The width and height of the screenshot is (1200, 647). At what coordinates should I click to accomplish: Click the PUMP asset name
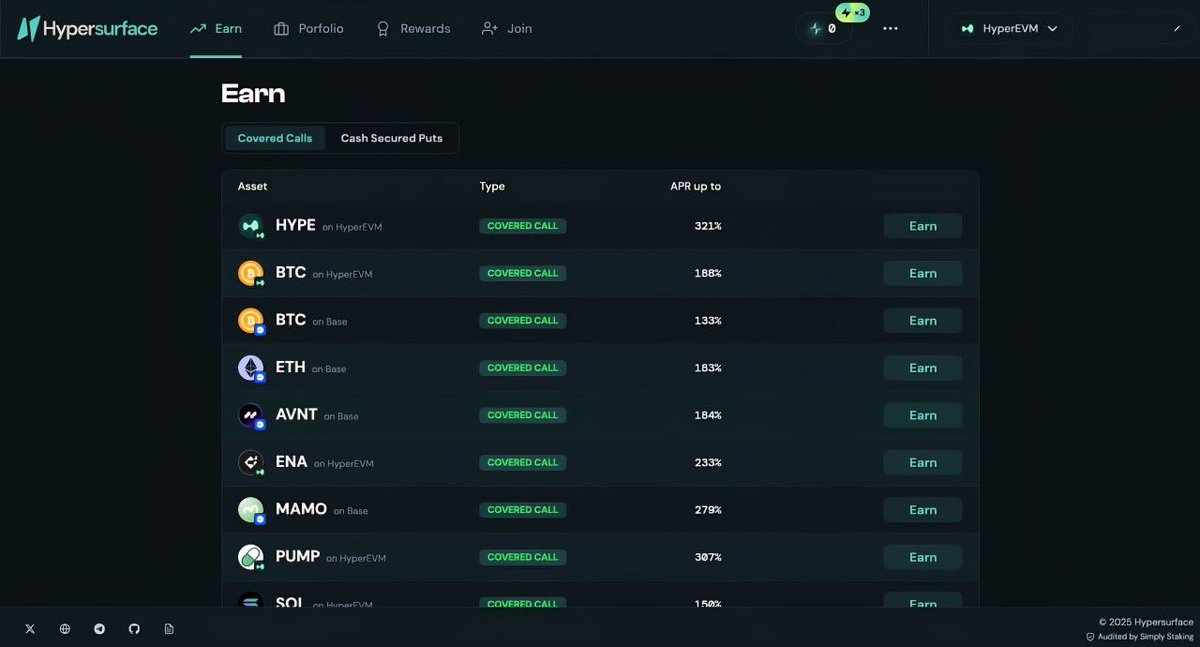297,556
